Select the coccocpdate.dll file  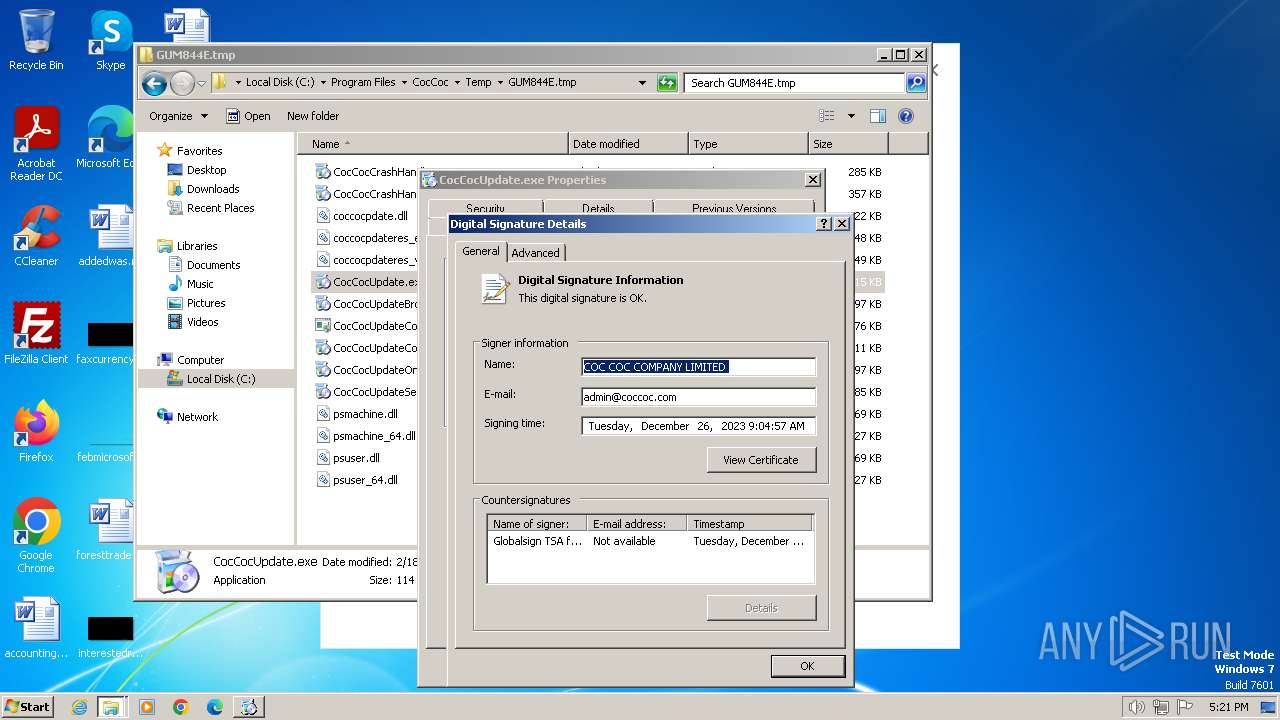(370, 216)
